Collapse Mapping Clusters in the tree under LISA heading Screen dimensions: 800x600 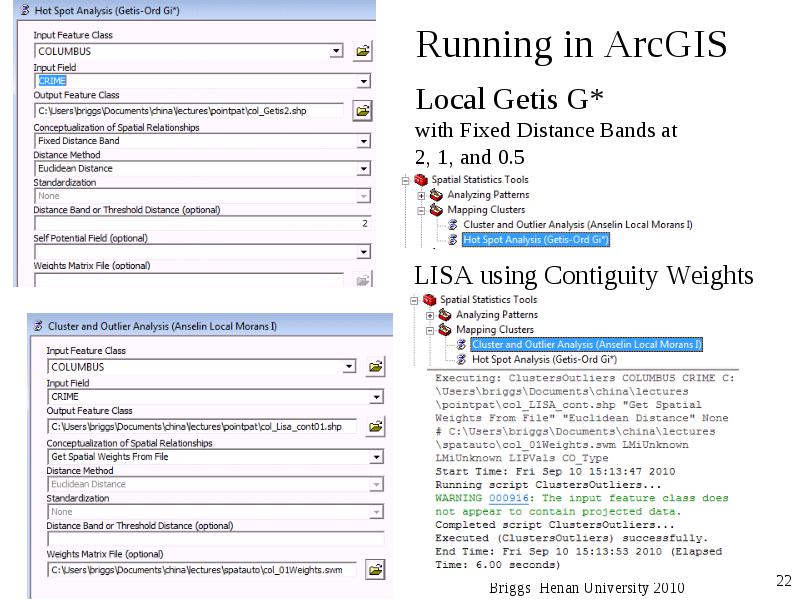click(x=430, y=331)
